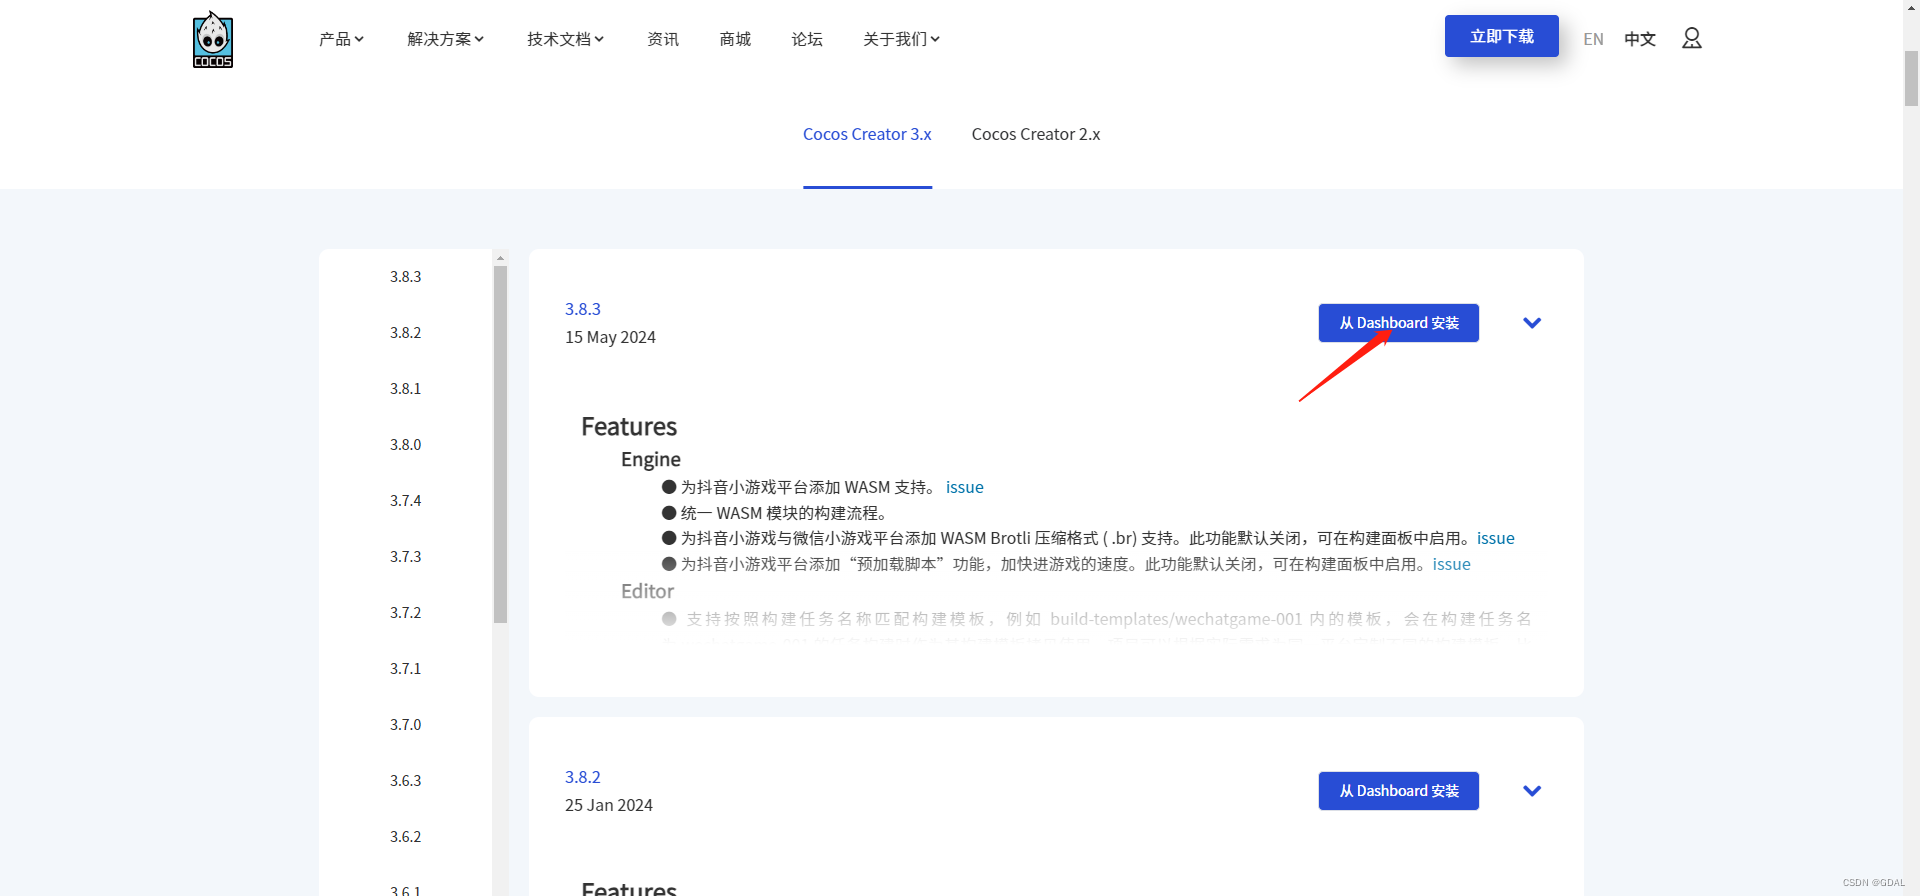
Task: Click the Cocos logo
Action: pyautogui.click(x=213, y=40)
